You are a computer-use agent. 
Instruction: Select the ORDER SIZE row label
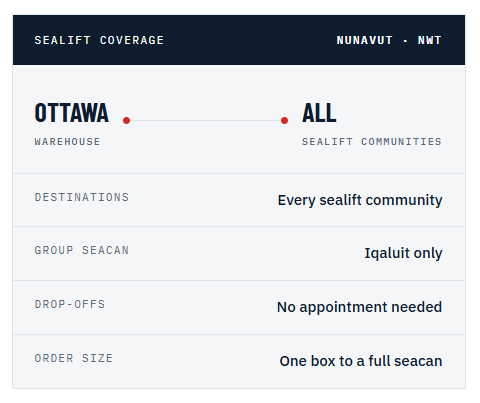(x=74, y=358)
